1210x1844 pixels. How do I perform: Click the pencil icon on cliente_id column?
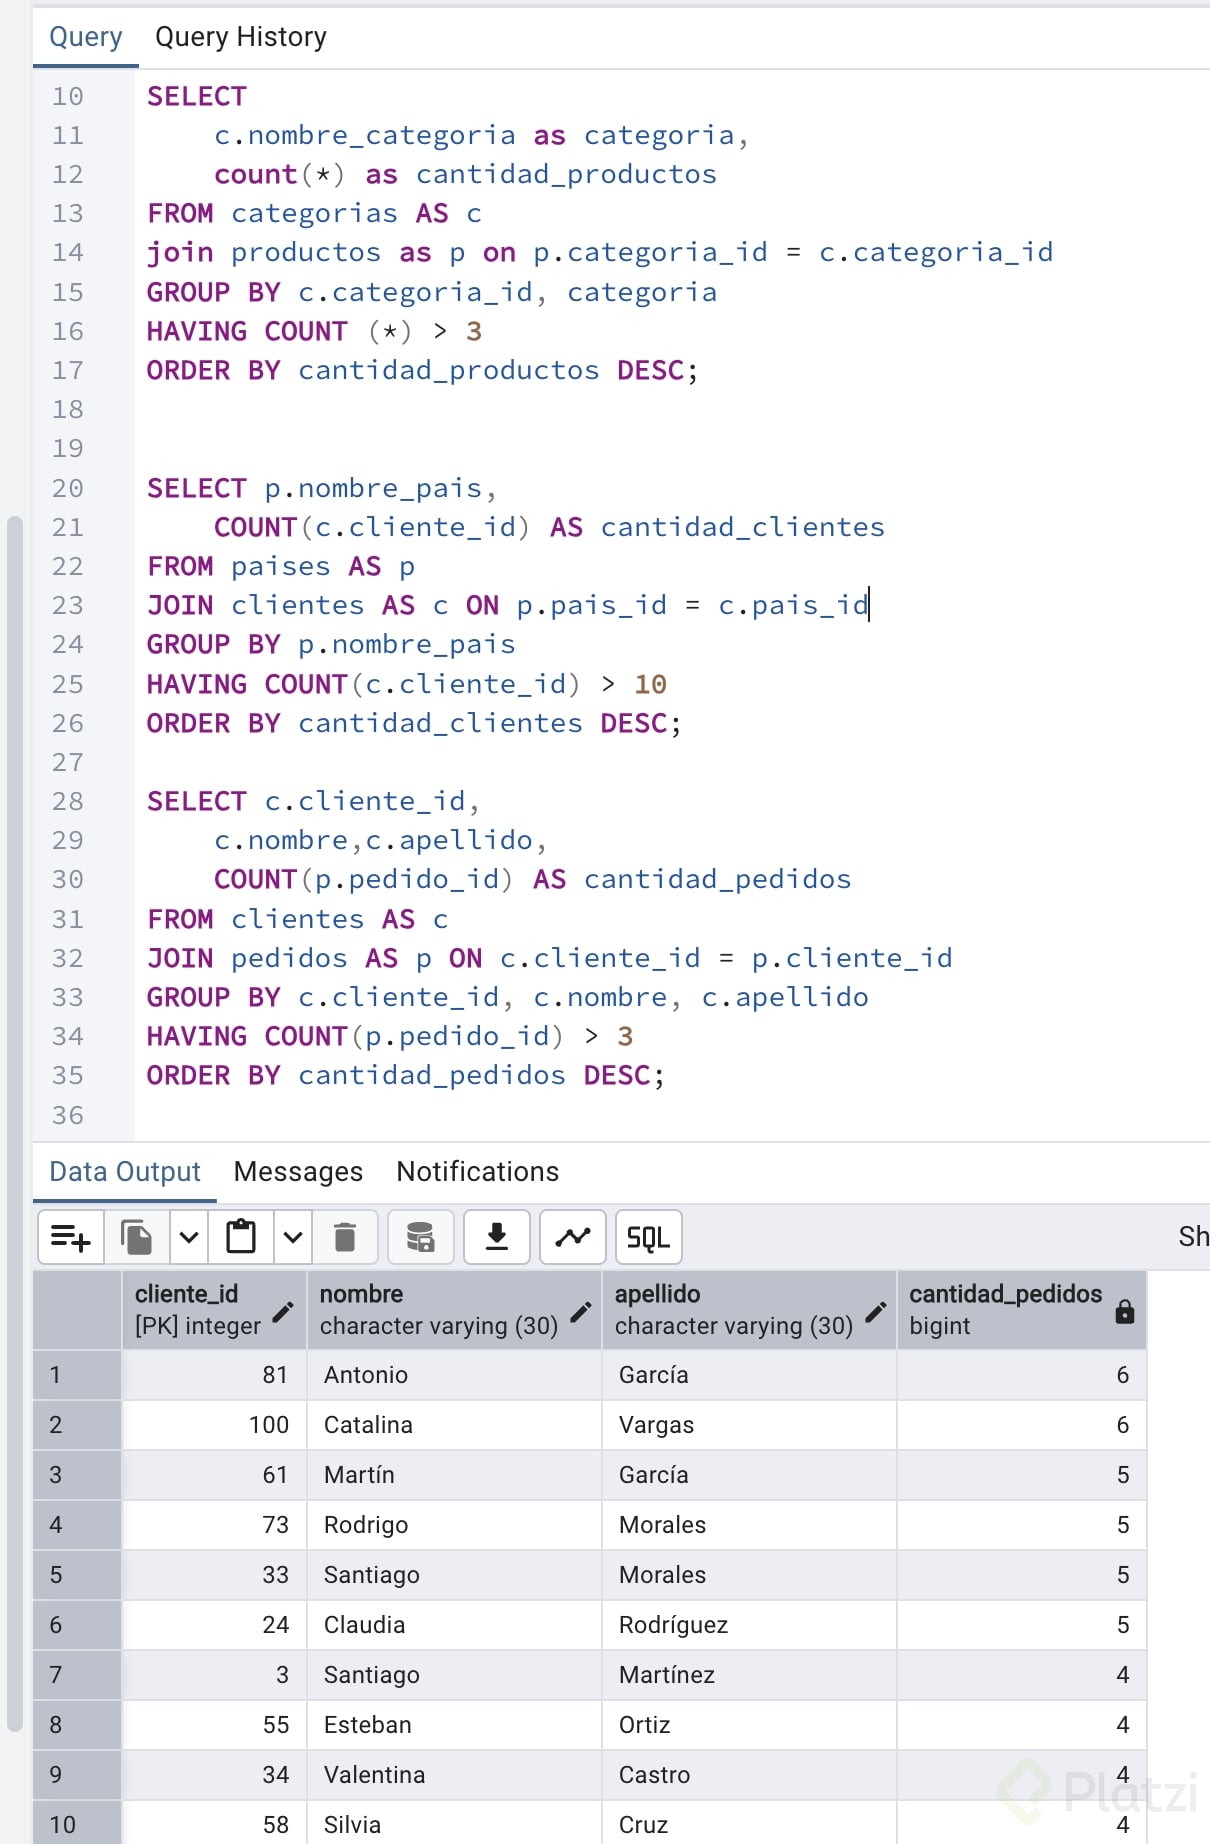pos(283,1311)
